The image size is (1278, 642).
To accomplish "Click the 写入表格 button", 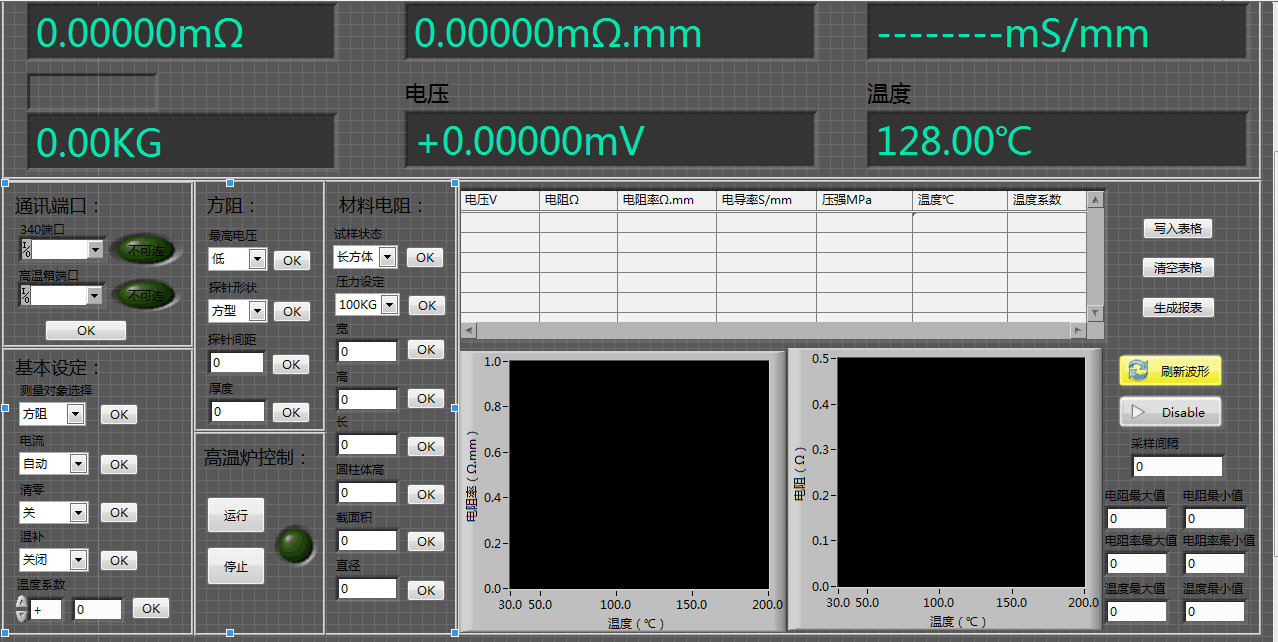I will [x=1177, y=229].
